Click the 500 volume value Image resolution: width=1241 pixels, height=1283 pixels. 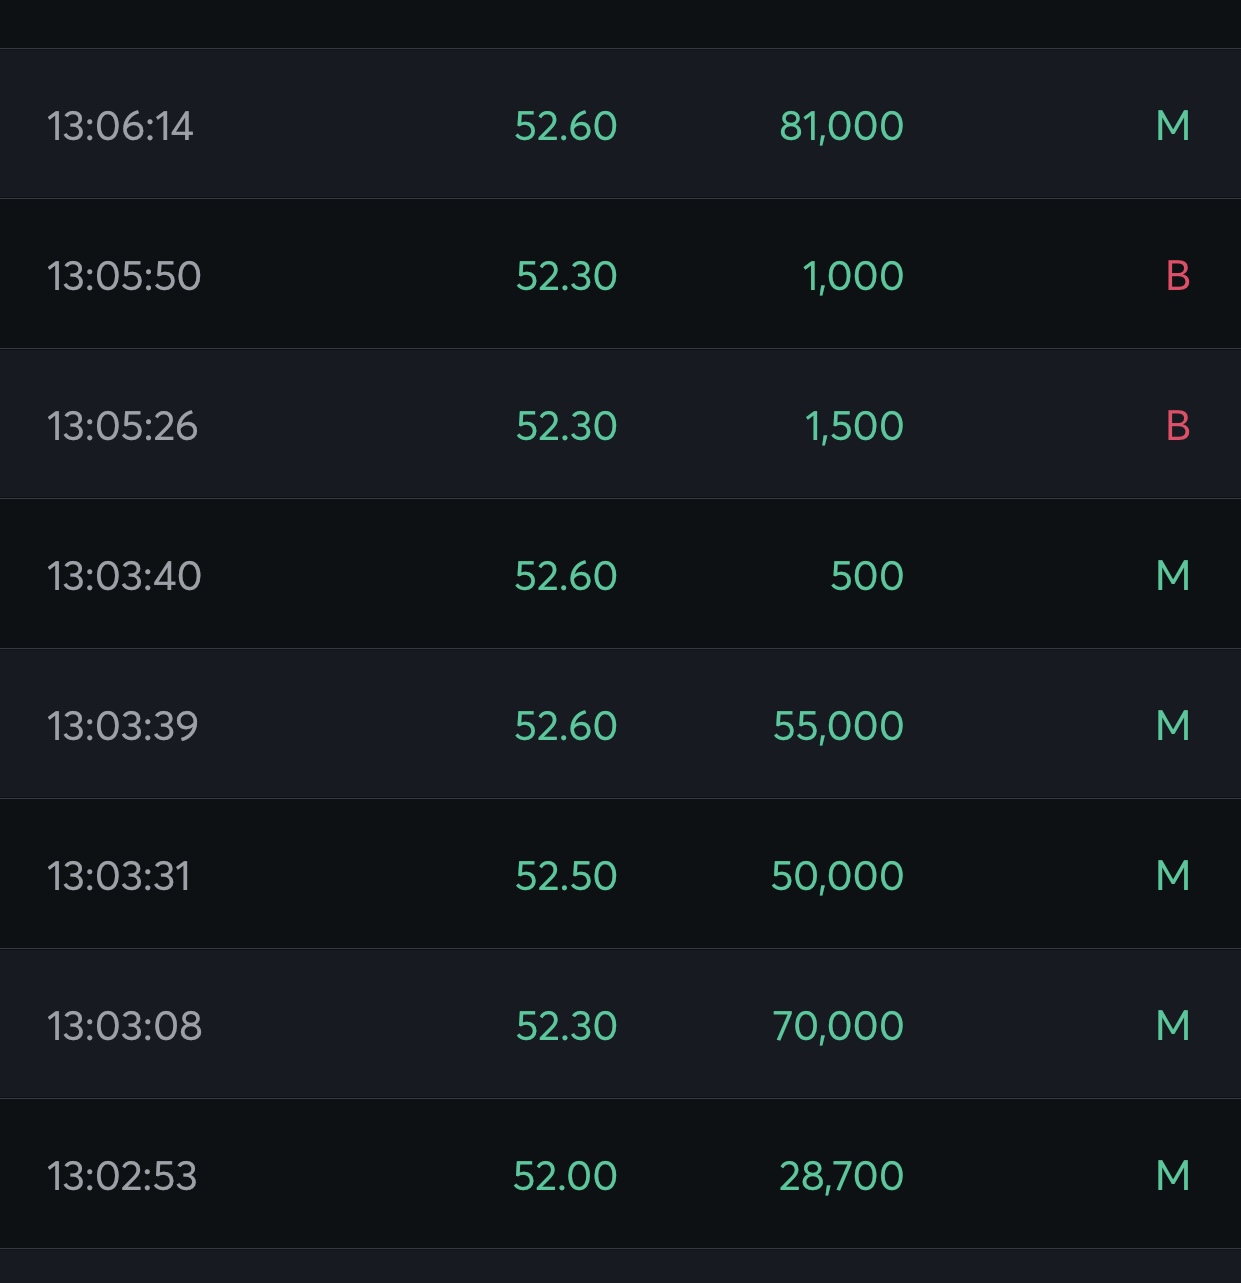point(867,576)
